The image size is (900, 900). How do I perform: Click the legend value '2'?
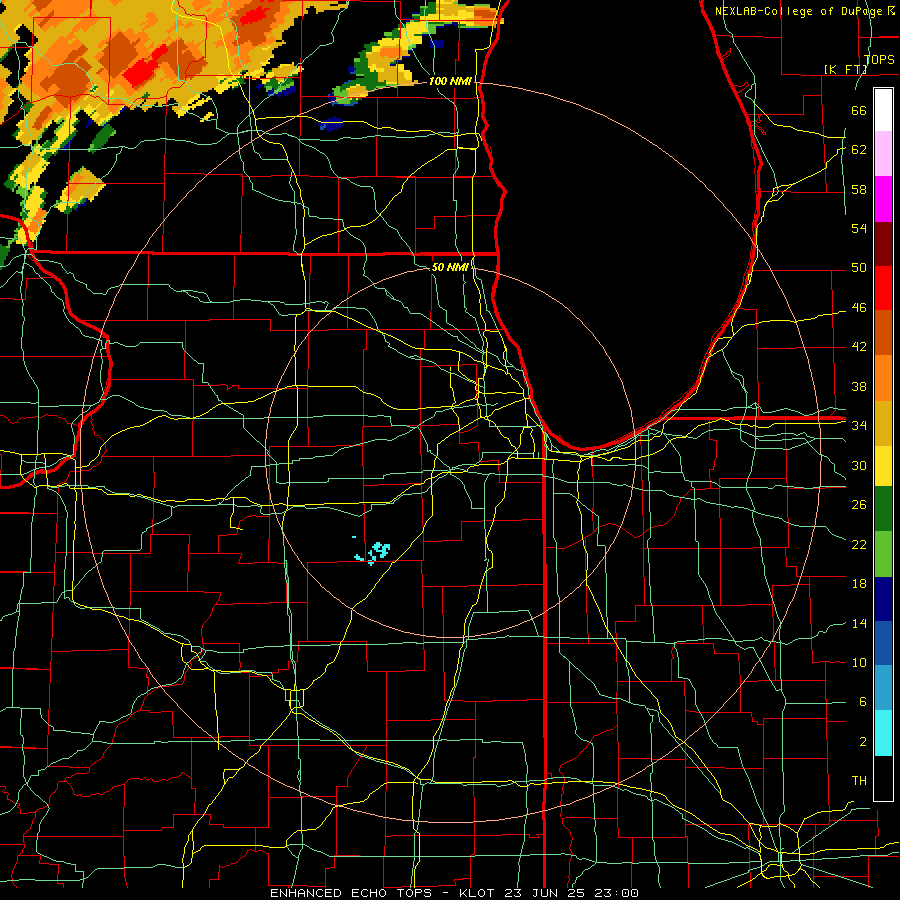862,741
